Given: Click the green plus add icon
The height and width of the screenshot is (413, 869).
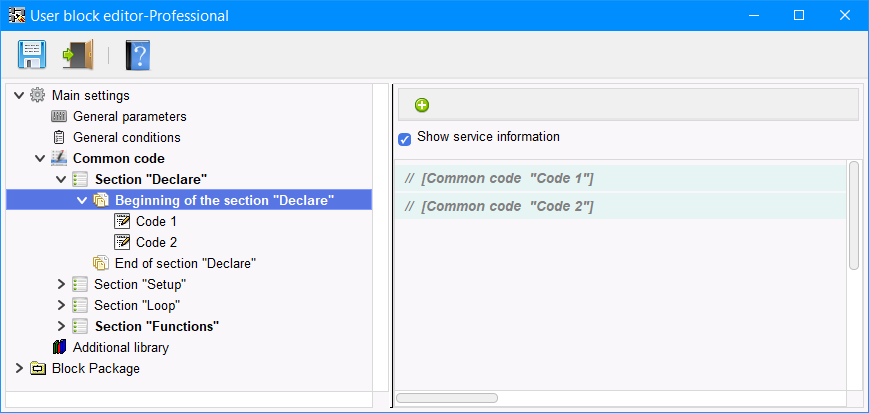Looking at the screenshot, I should click(422, 105).
